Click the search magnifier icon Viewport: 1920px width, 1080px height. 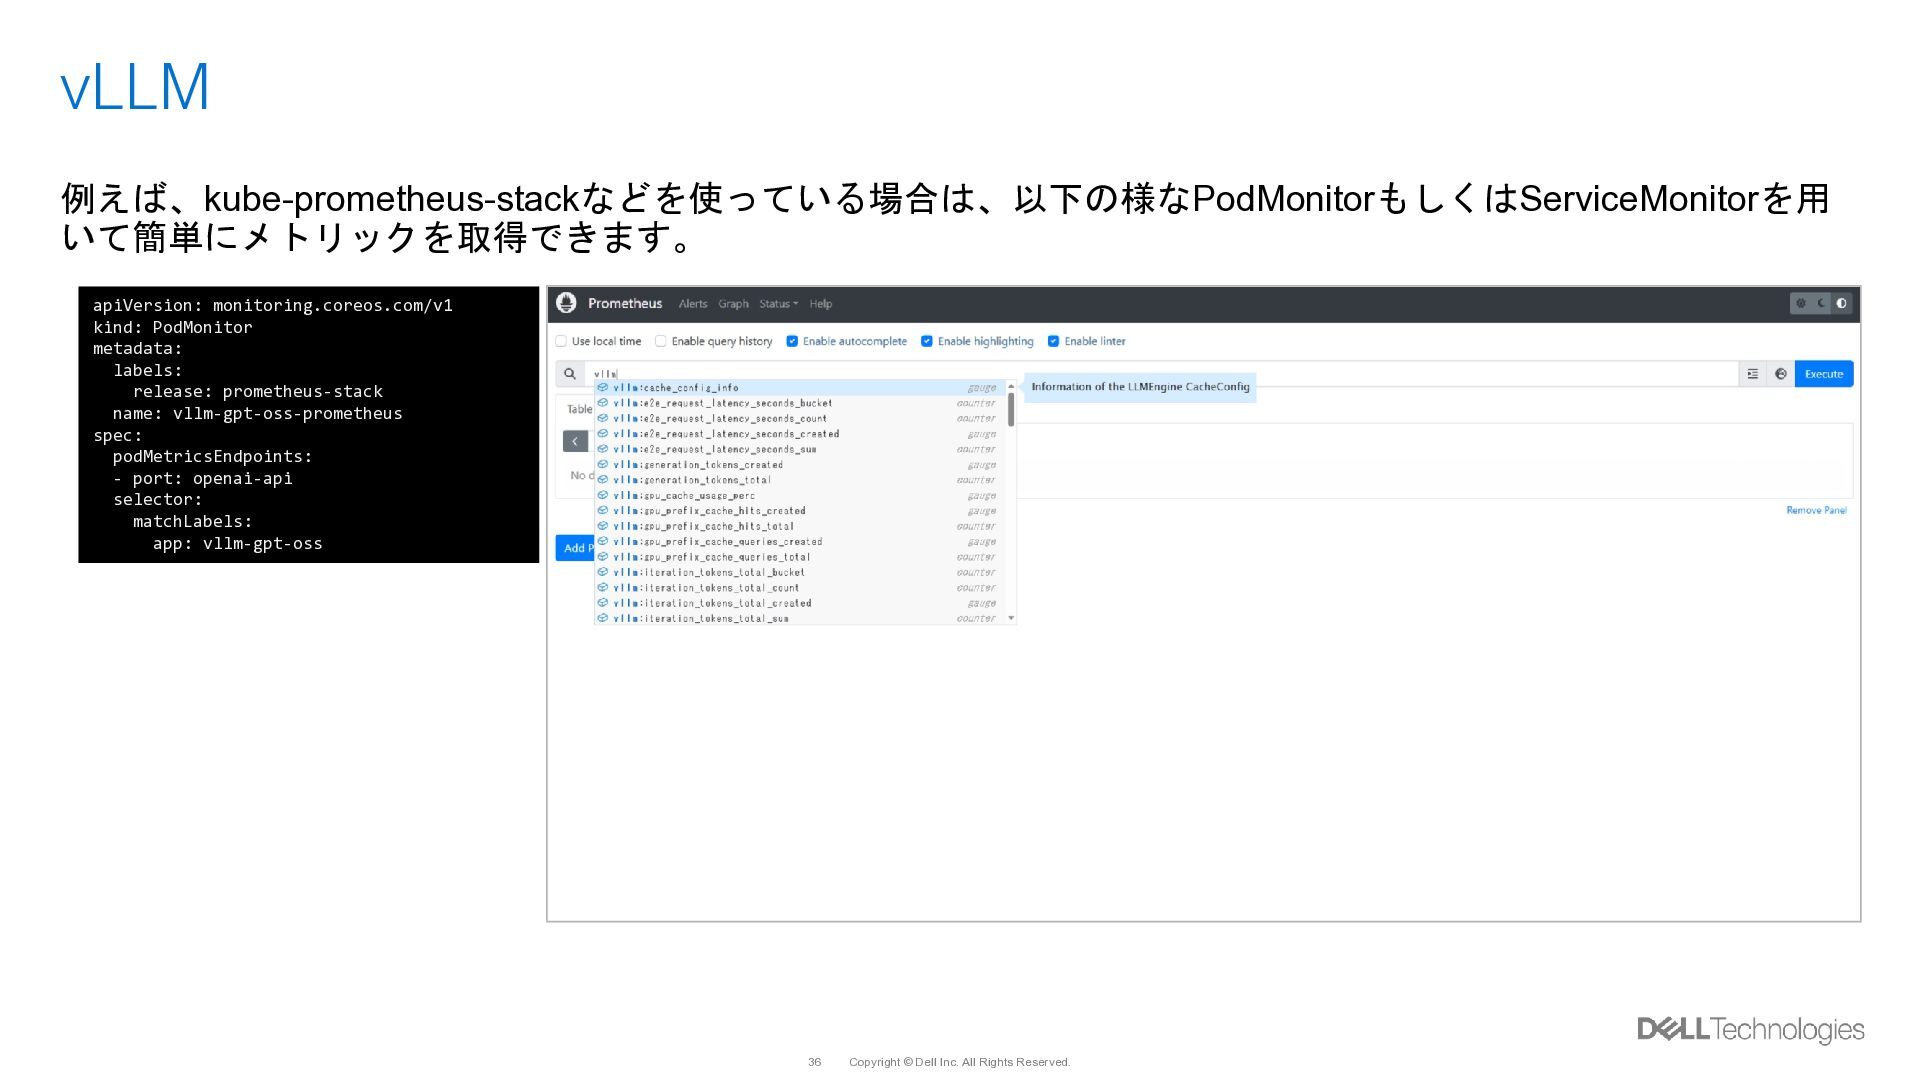tap(570, 374)
